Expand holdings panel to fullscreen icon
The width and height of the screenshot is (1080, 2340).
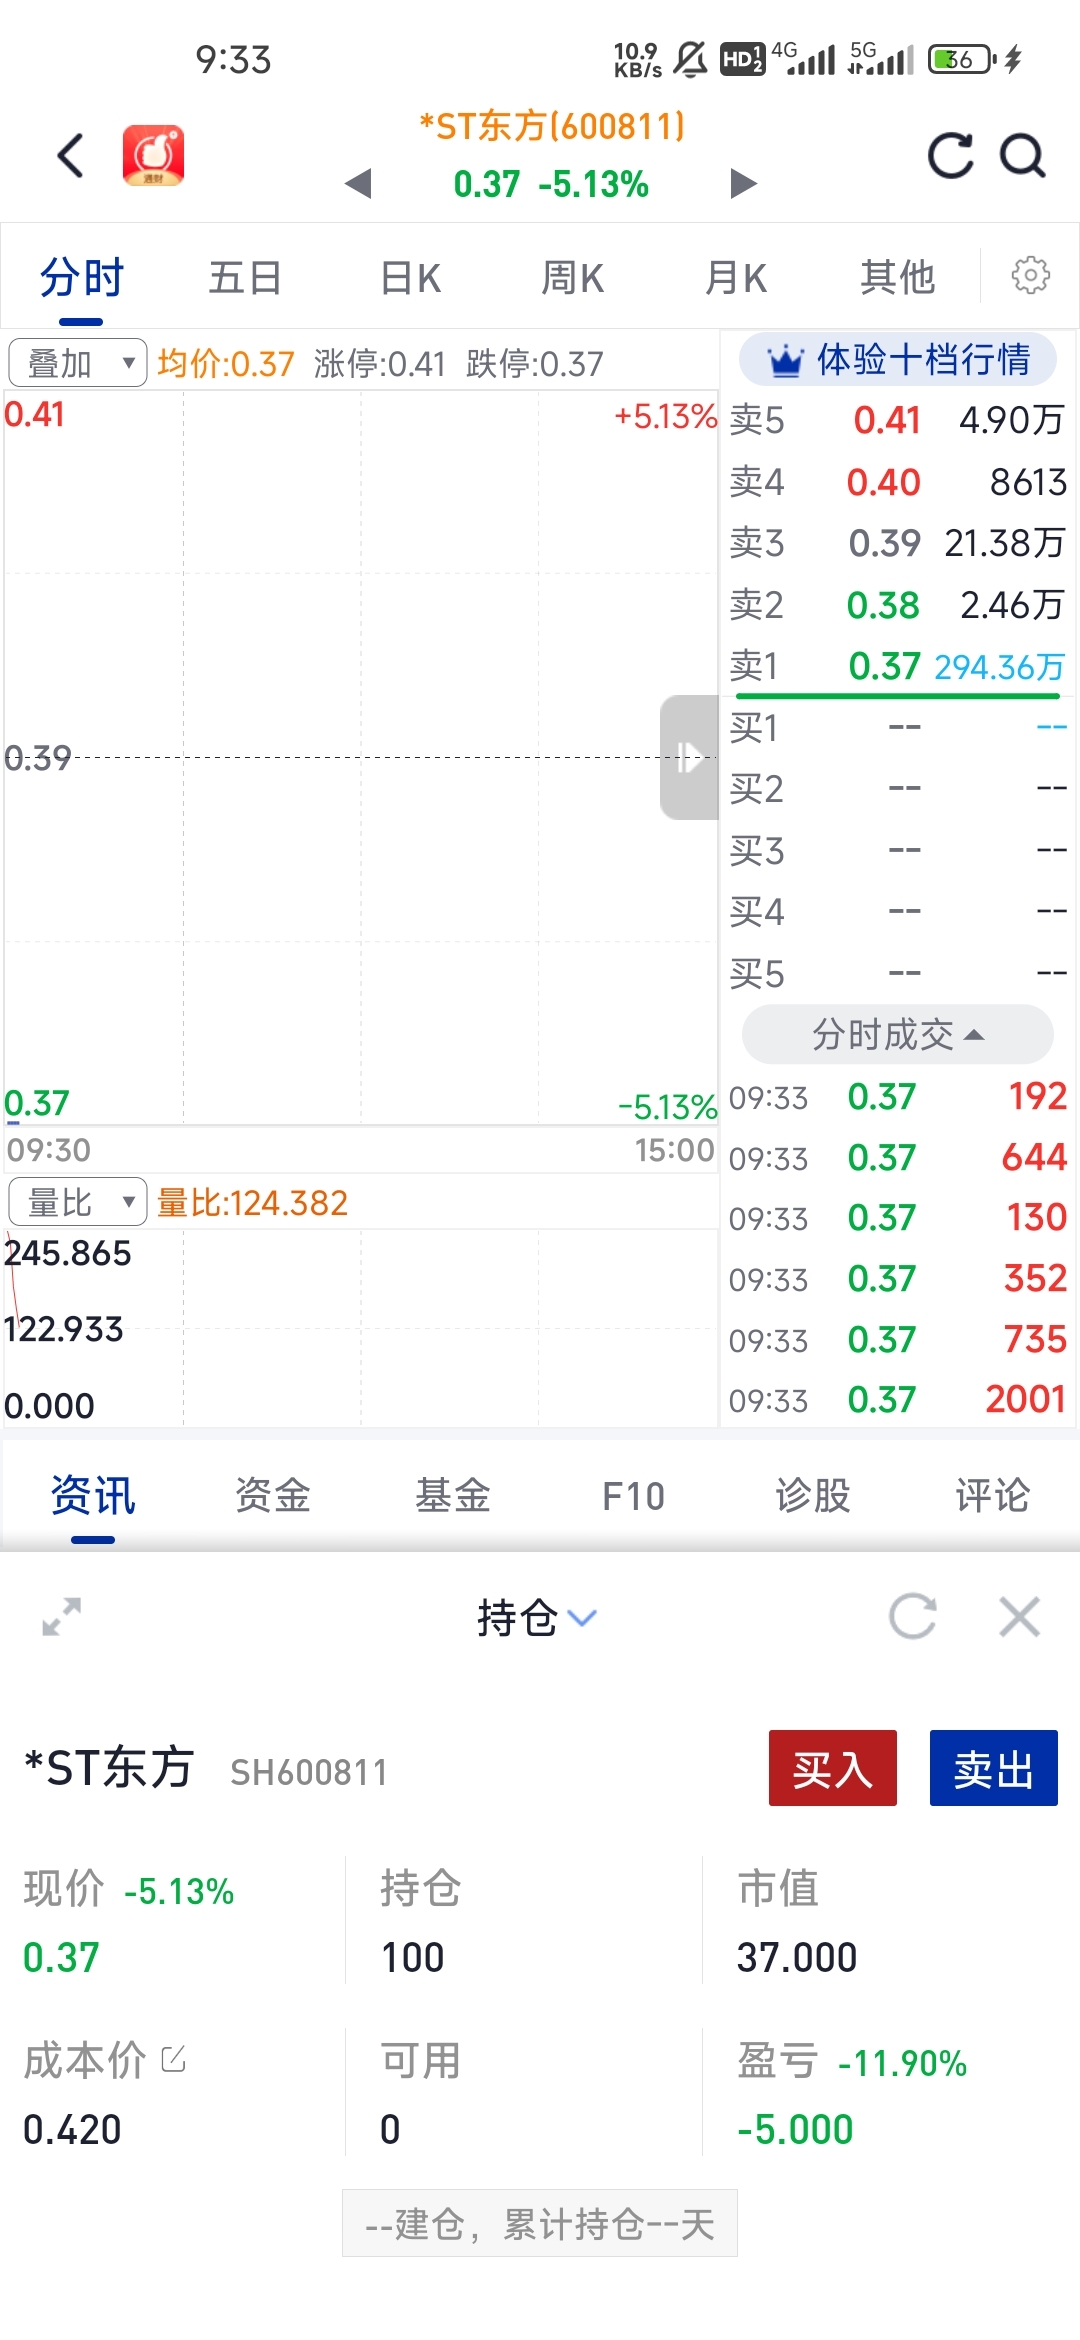click(62, 1616)
